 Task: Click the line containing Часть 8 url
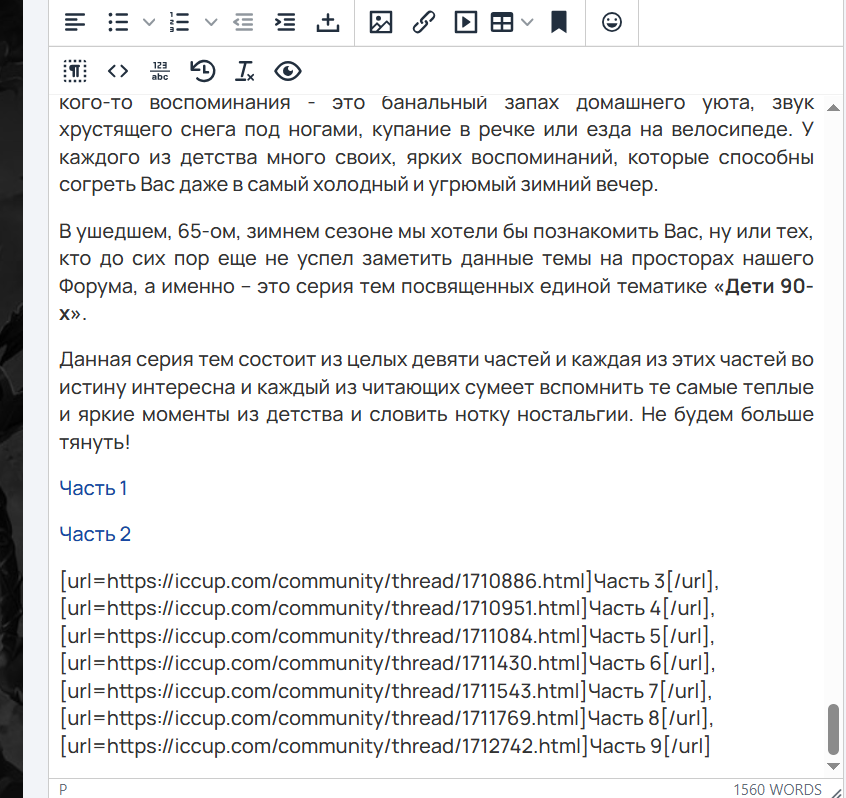(386, 718)
